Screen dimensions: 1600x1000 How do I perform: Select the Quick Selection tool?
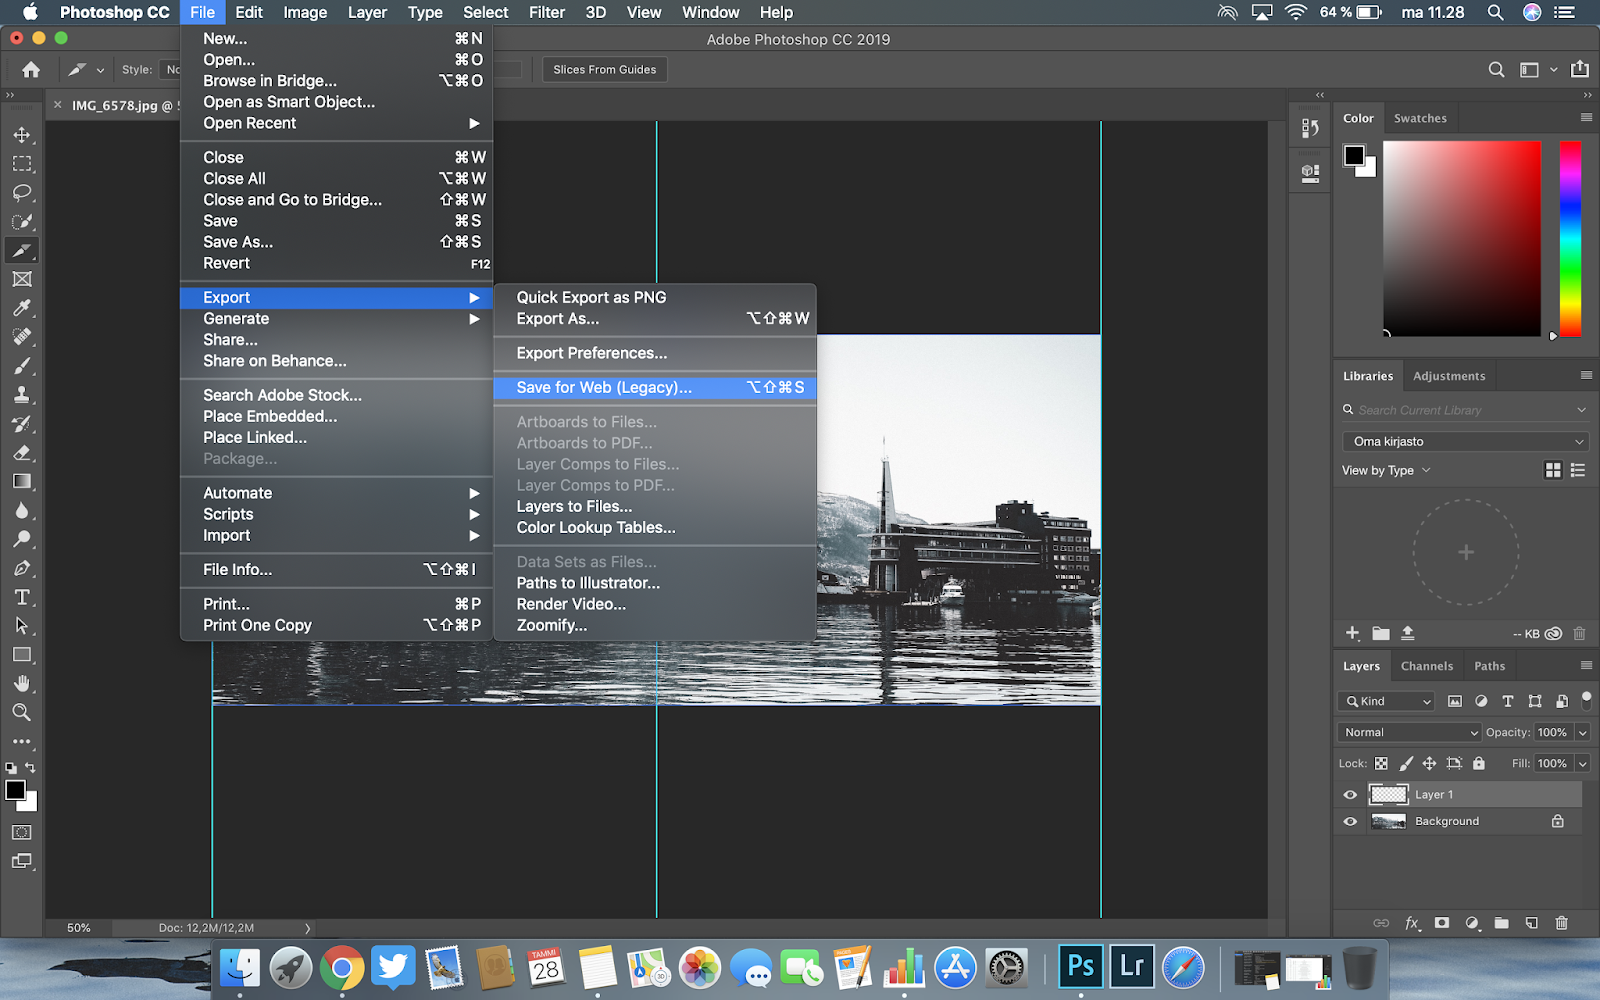(x=22, y=221)
